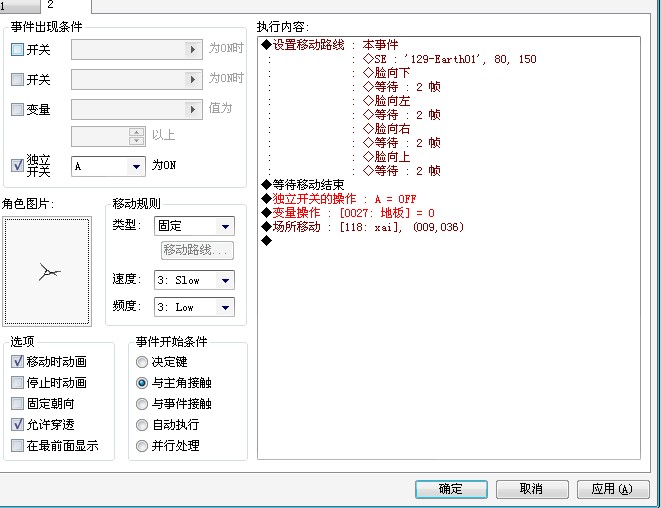Increase the variable value stepper

[x=136, y=132]
